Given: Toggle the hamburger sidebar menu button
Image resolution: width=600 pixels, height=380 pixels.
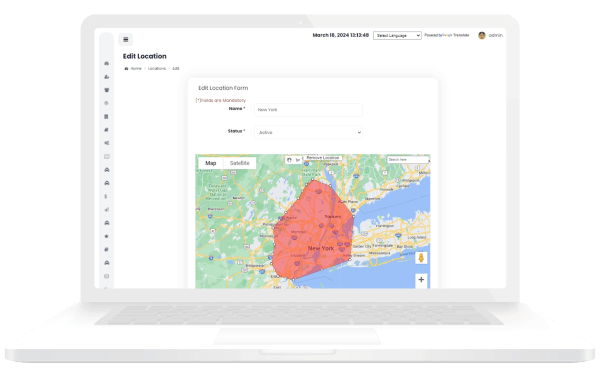Looking at the screenshot, I should [x=126, y=39].
